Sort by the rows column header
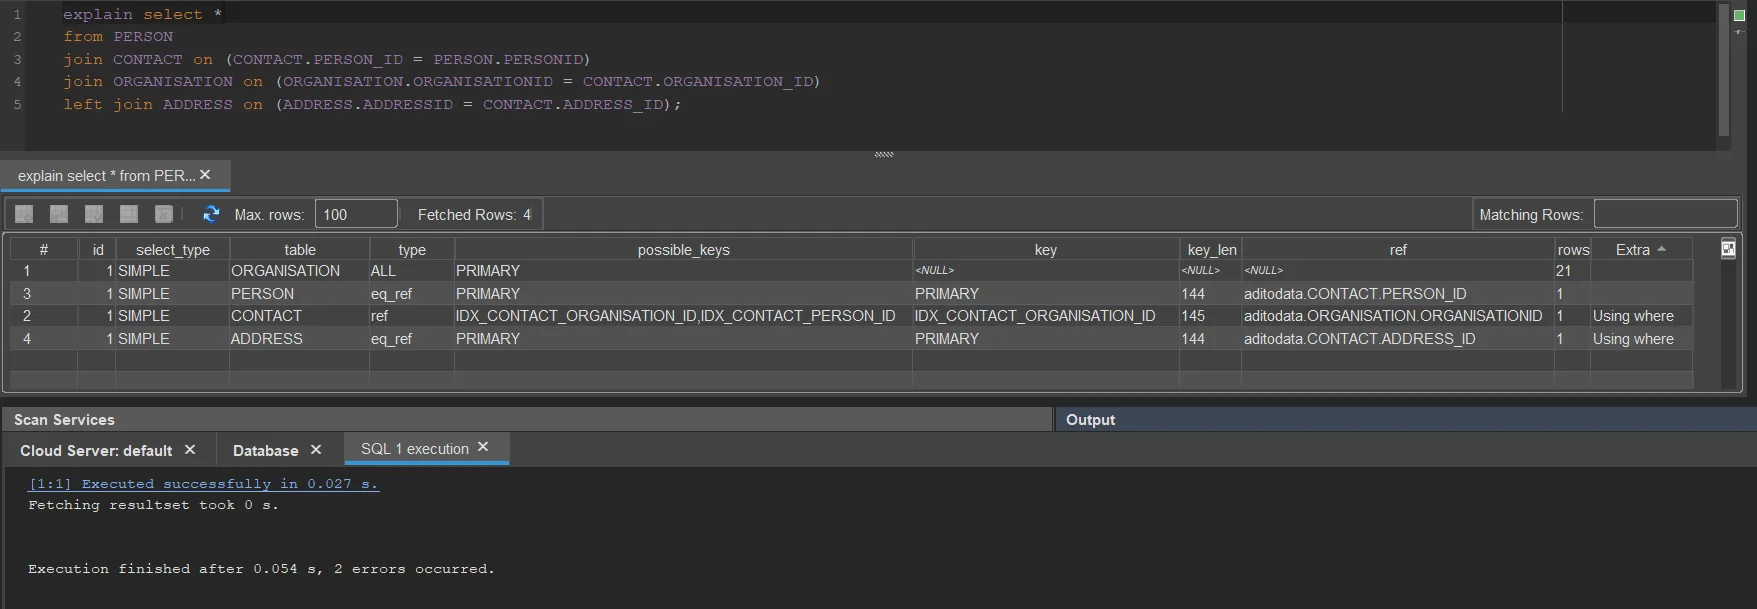The height and width of the screenshot is (609, 1757). 1572,249
